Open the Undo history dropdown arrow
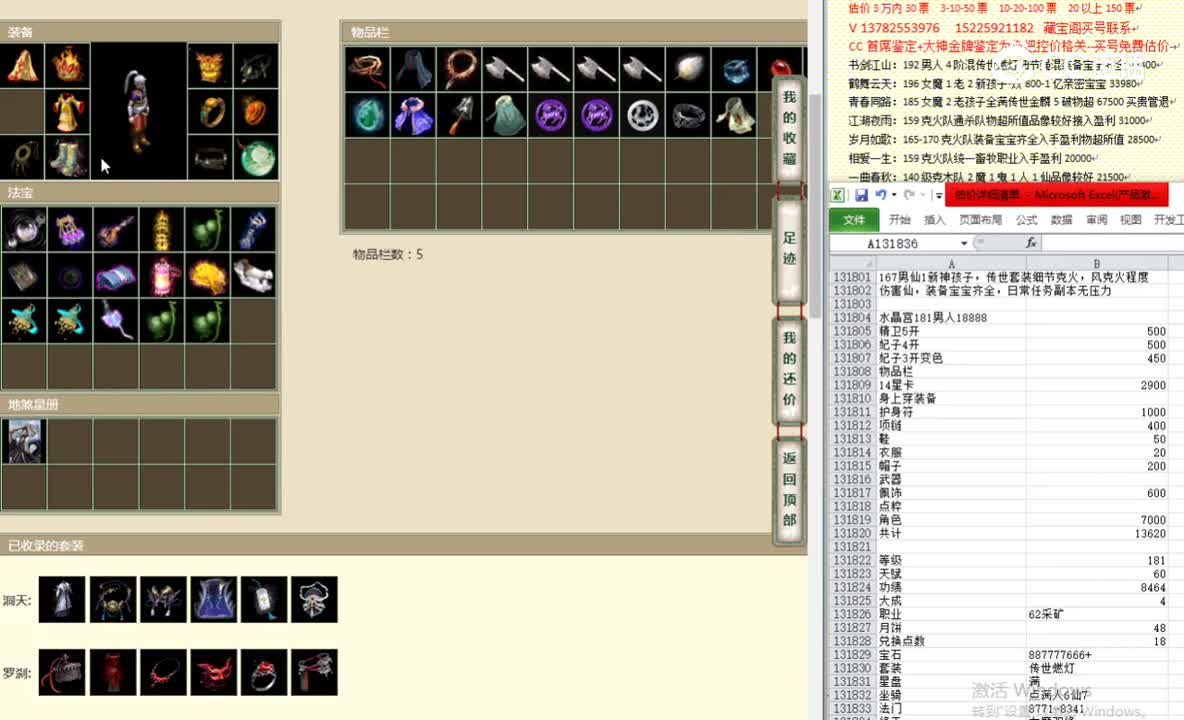The width and height of the screenshot is (1184, 720). pos(894,195)
